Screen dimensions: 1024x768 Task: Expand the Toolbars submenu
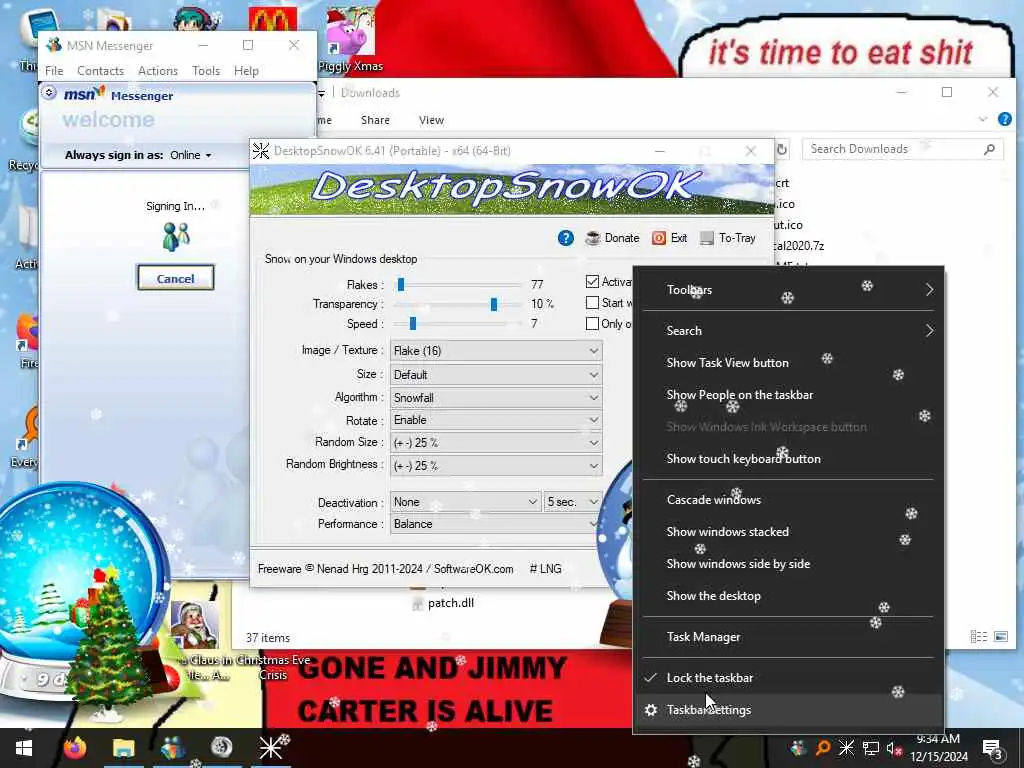[788, 290]
